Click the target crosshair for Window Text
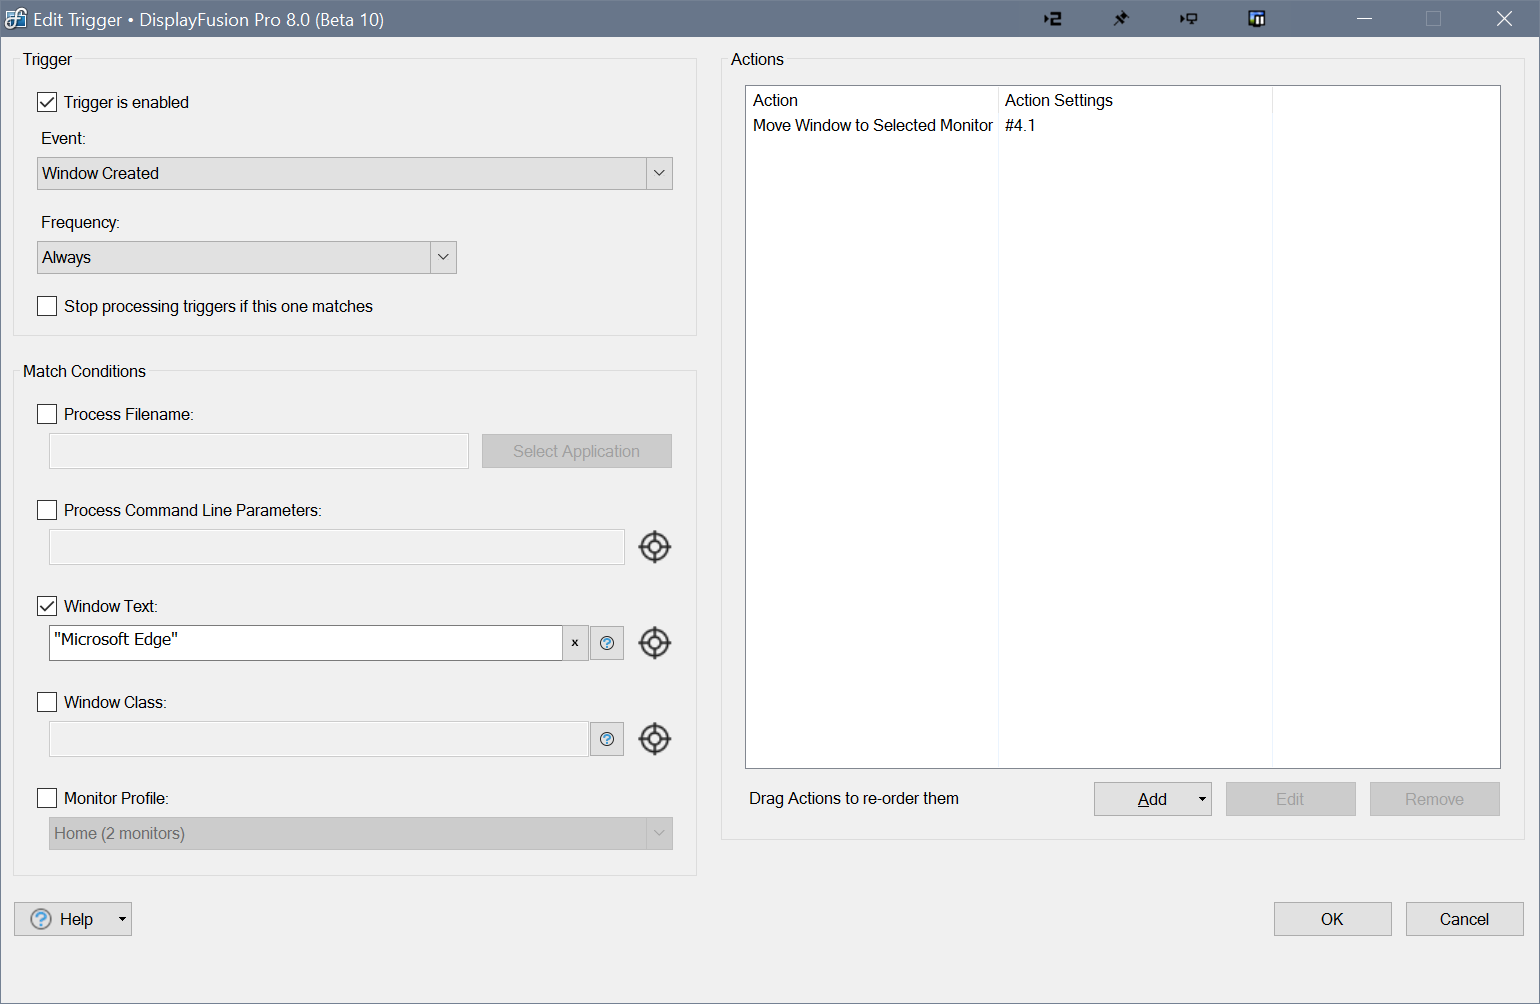Screen dimensions: 1540x1004 coord(654,643)
